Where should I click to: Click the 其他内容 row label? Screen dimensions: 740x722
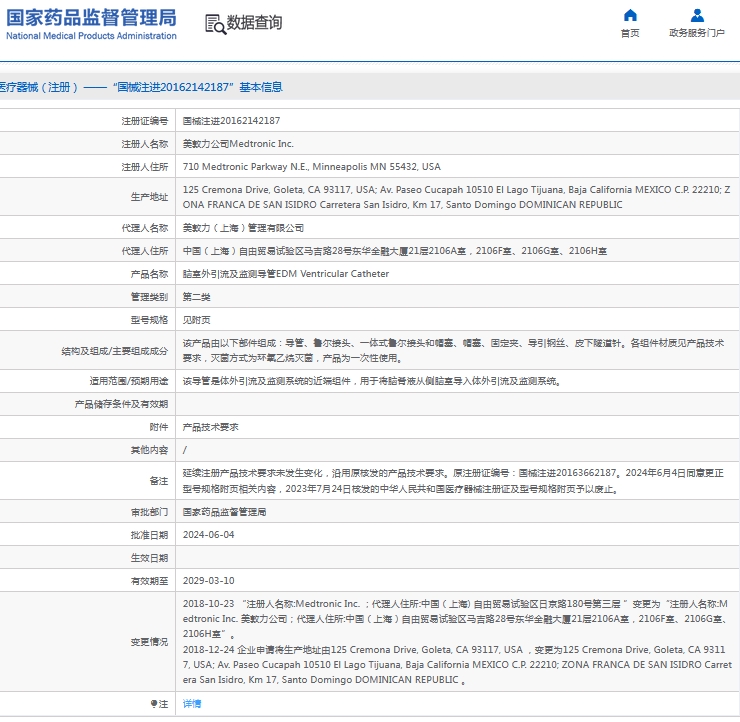point(149,450)
